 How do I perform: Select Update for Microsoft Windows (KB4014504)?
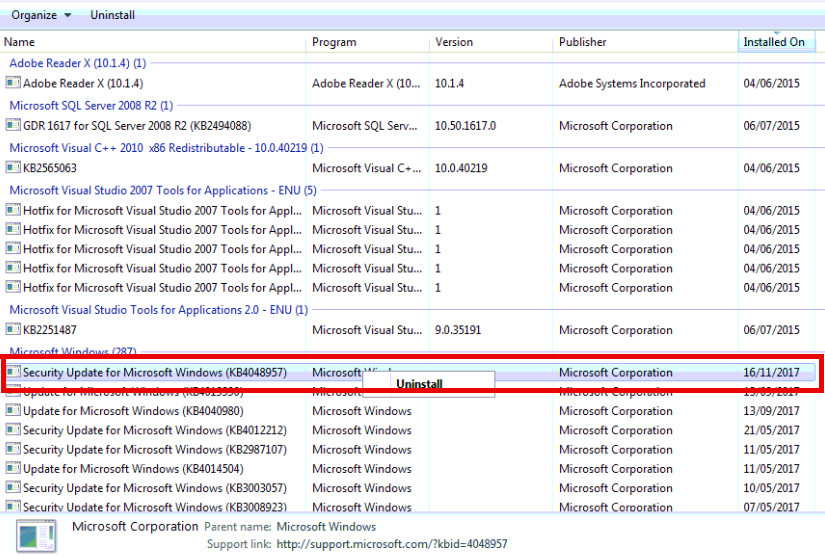point(133,469)
